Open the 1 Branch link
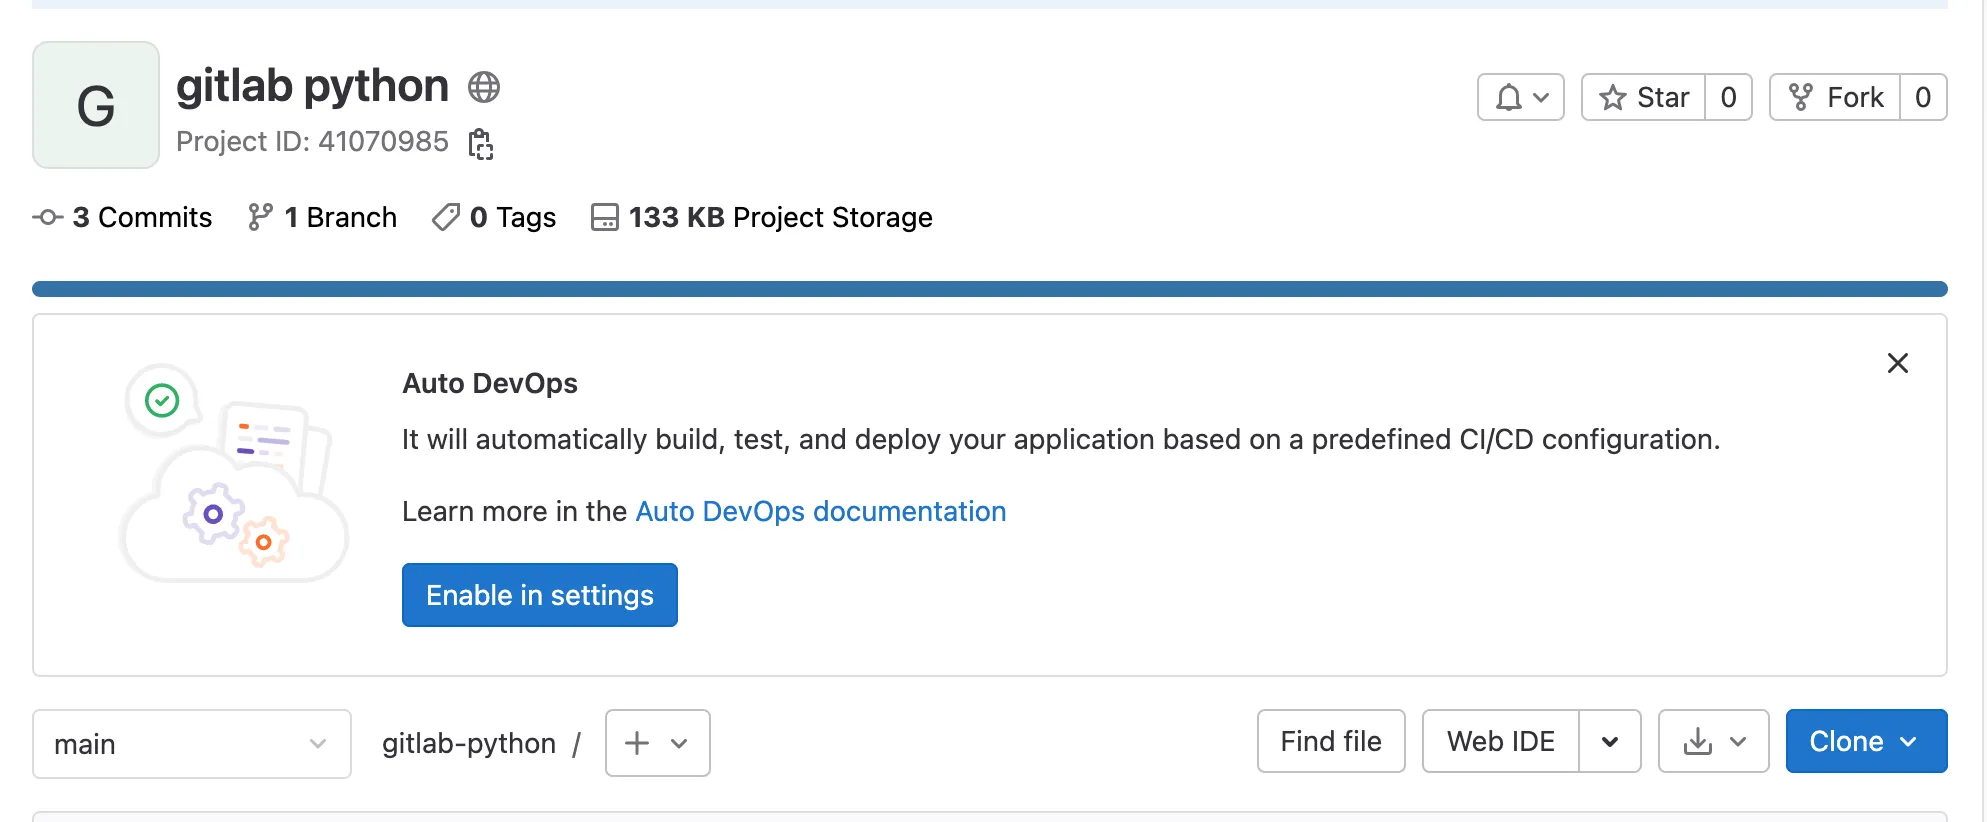This screenshot has width=1987, height=822. click(322, 217)
